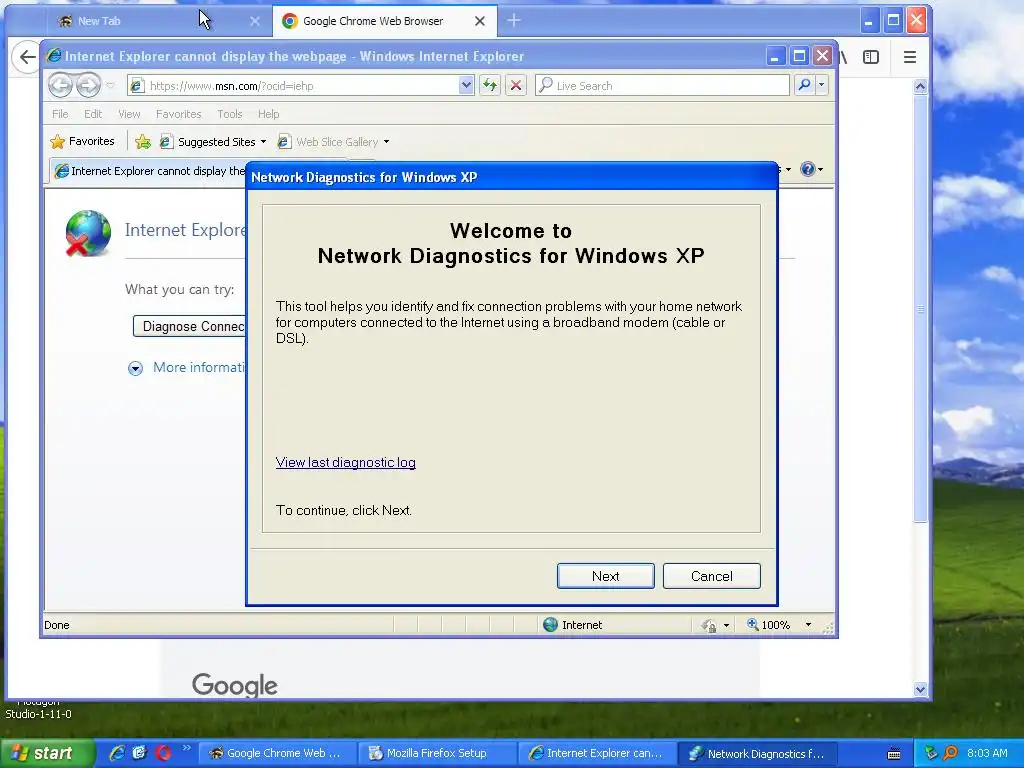Open the View menu in Internet Explorer
The height and width of the screenshot is (768, 1024).
tap(129, 114)
